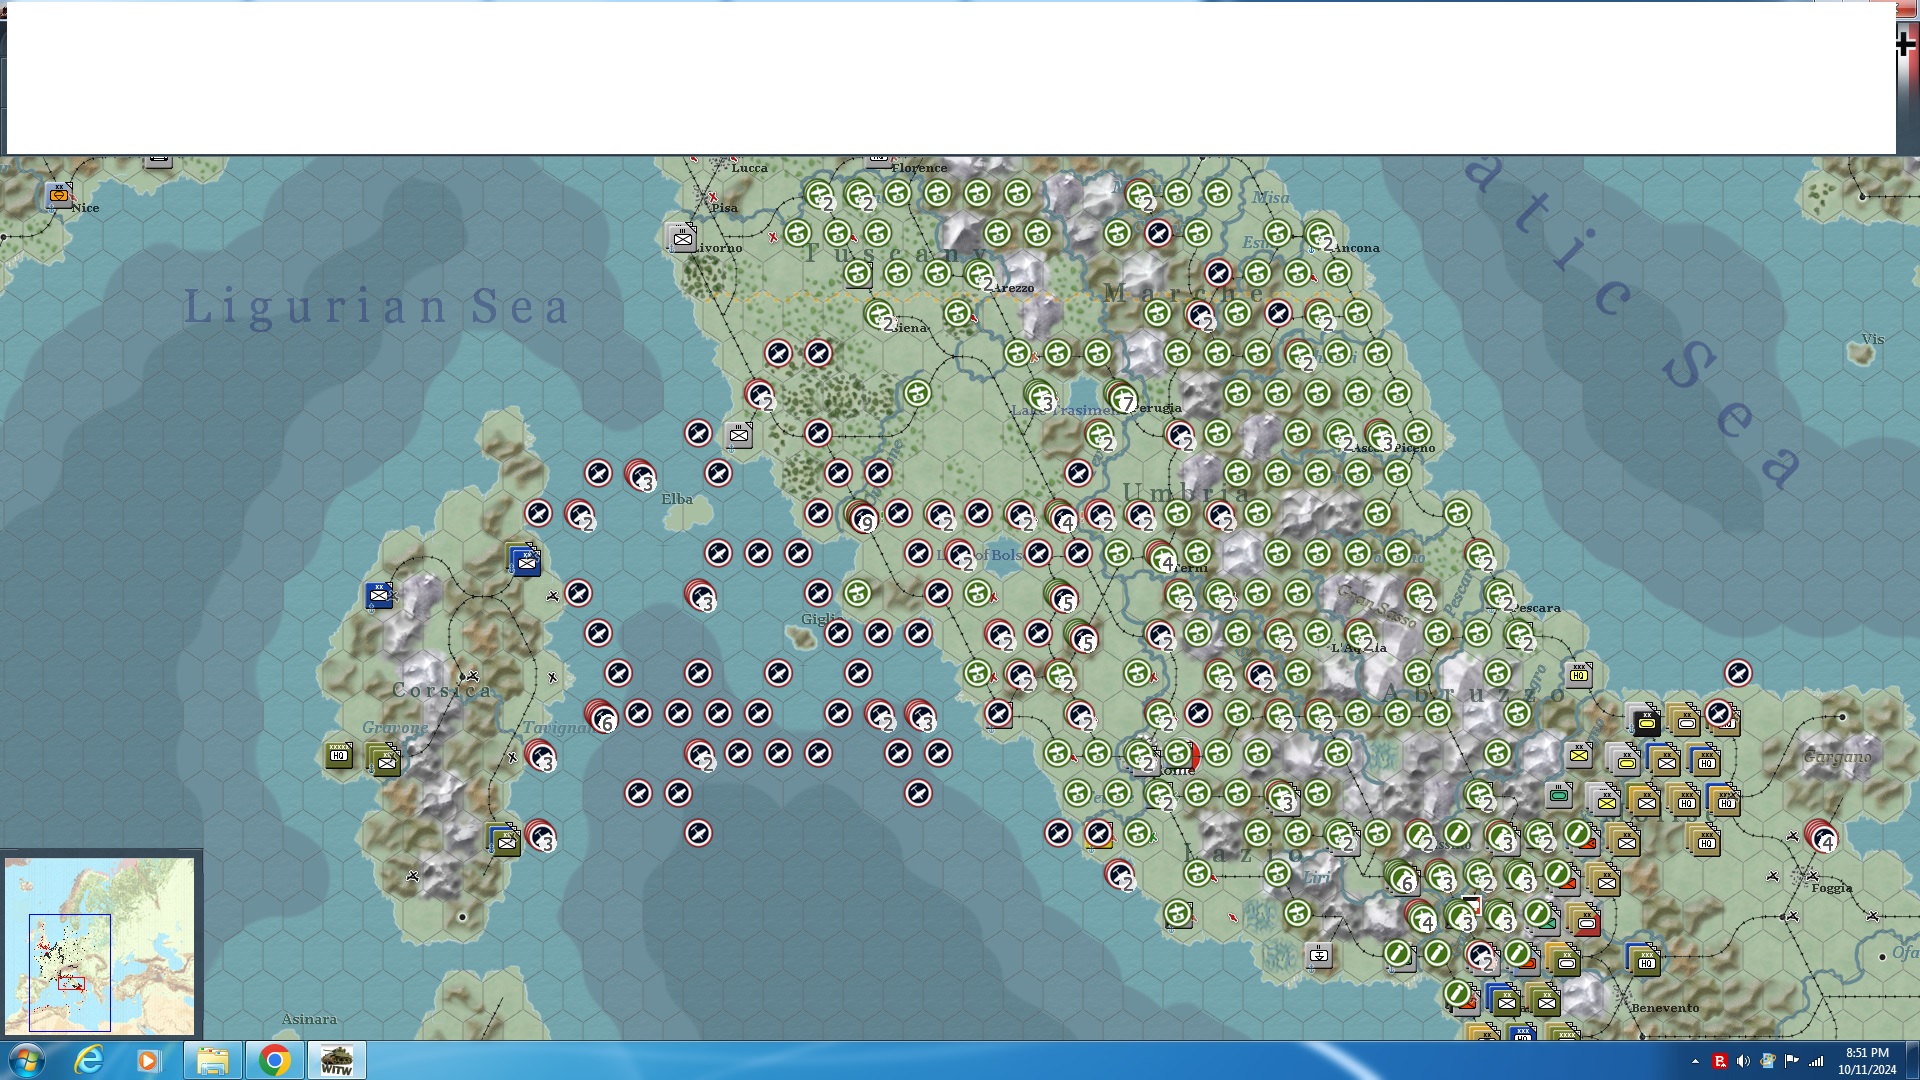Click the red fighter stack numbered 6 east of Corsica
The height and width of the screenshot is (1080, 1920).
(601, 716)
